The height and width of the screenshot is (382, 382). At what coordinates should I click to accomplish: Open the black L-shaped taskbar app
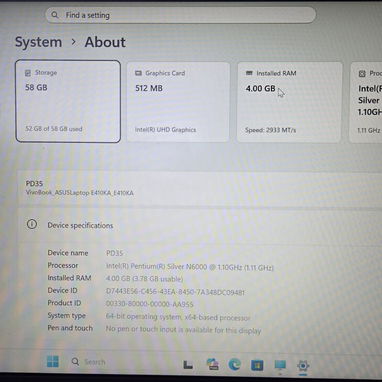pos(188,365)
